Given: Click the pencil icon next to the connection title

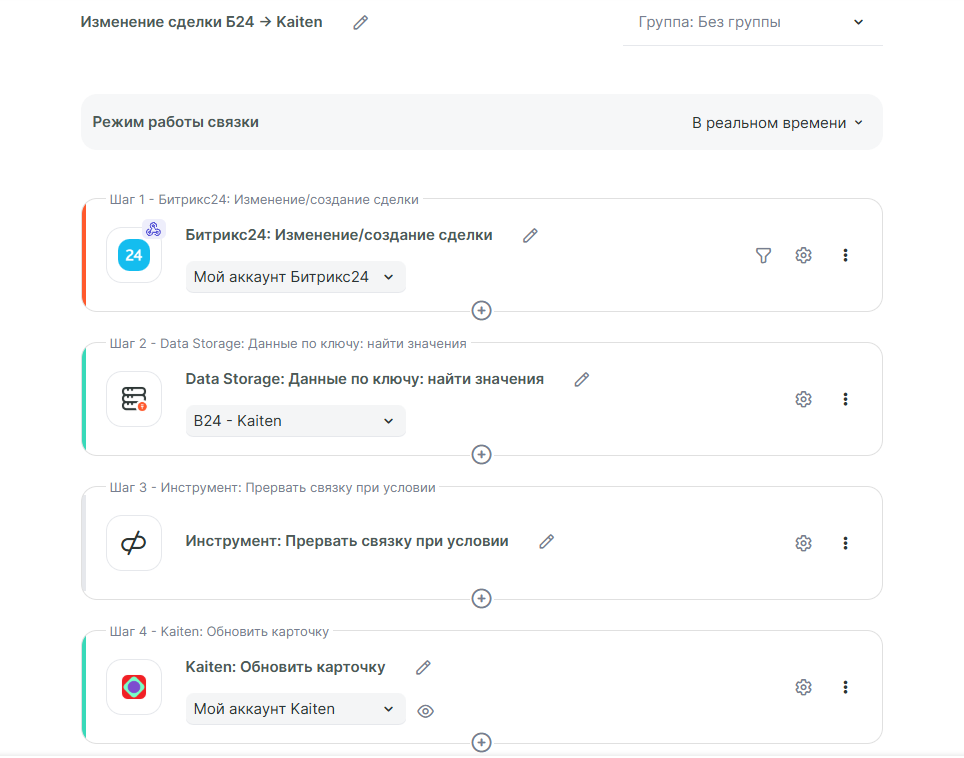Looking at the screenshot, I should click(x=361, y=22).
